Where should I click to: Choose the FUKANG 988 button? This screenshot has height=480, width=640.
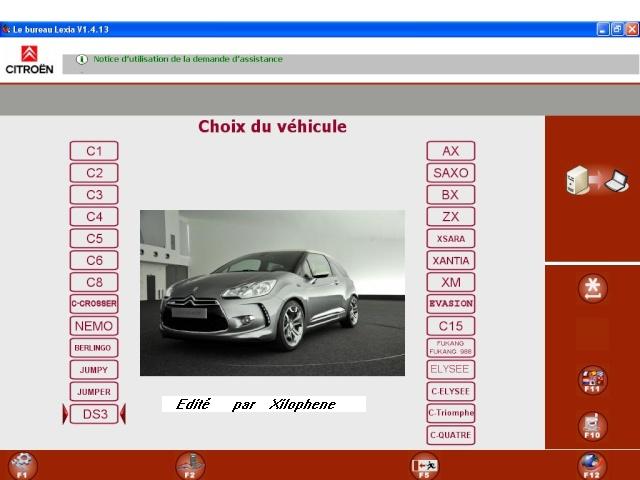coord(451,348)
